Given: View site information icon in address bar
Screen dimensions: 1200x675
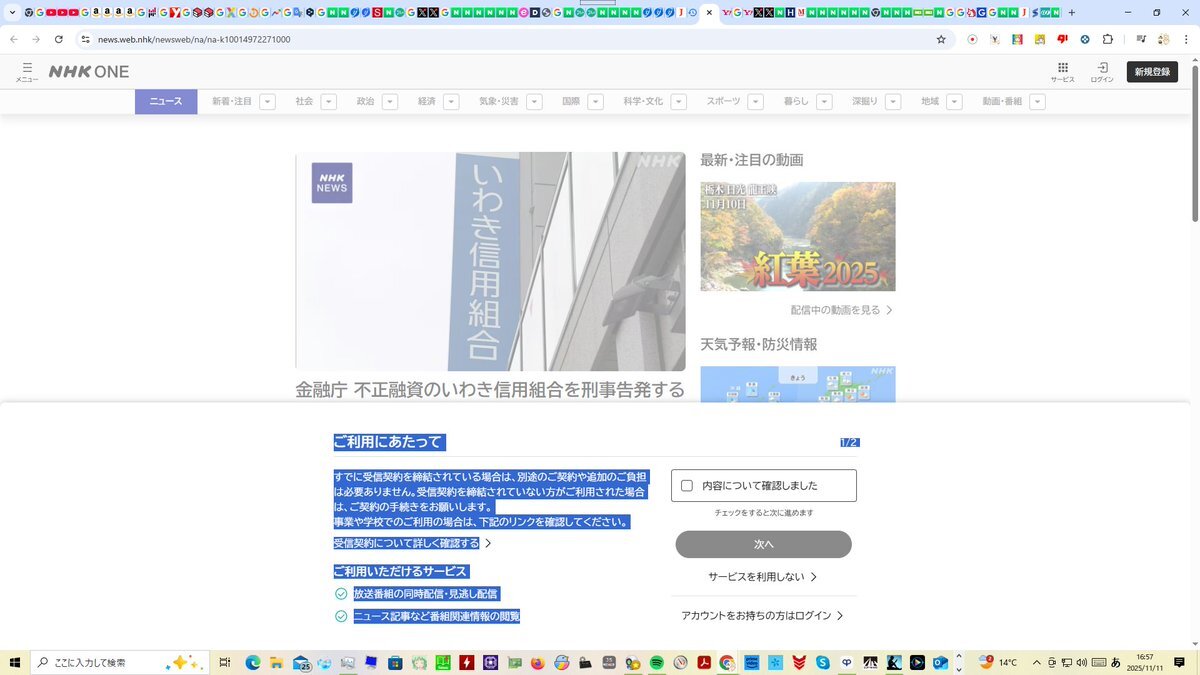Looking at the screenshot, I should tap(85, 39).
